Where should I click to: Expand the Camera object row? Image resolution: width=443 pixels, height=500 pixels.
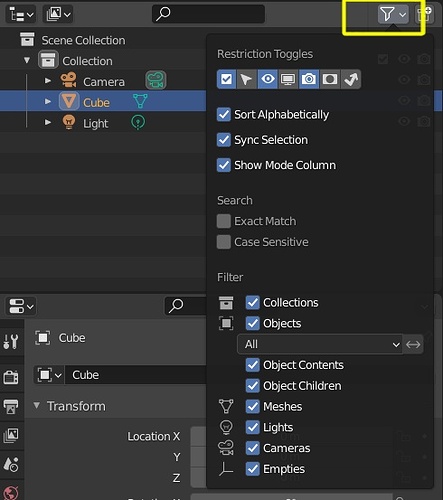coord(48,81)
